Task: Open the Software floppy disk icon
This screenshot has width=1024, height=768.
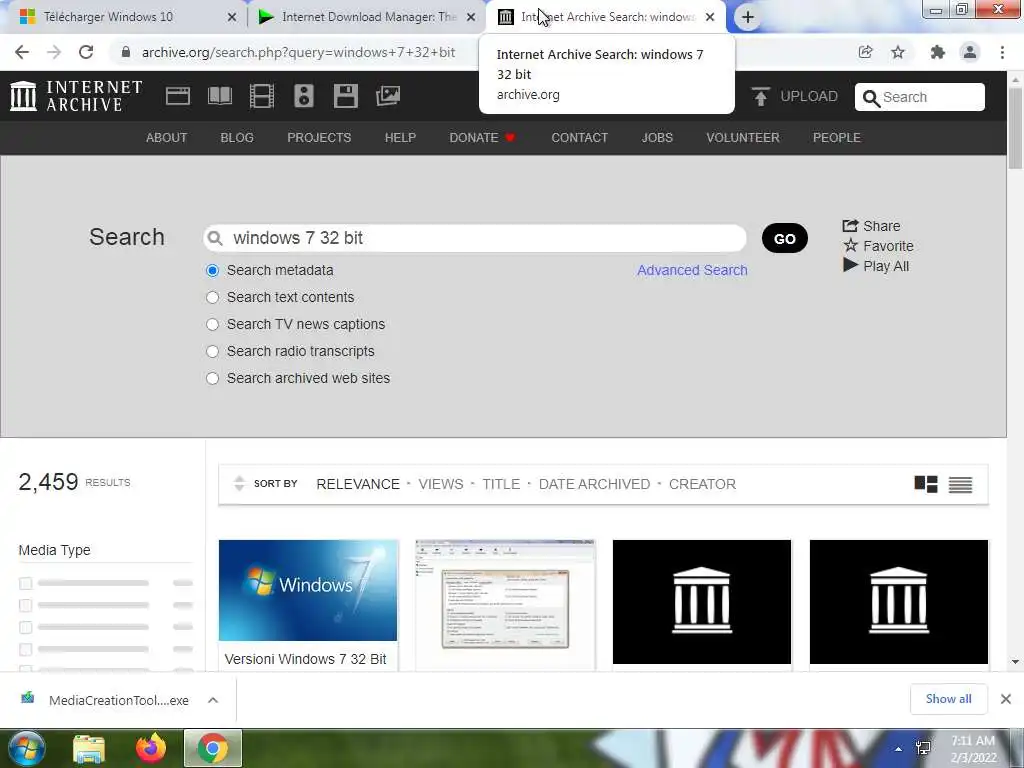Action: point(345,96)
